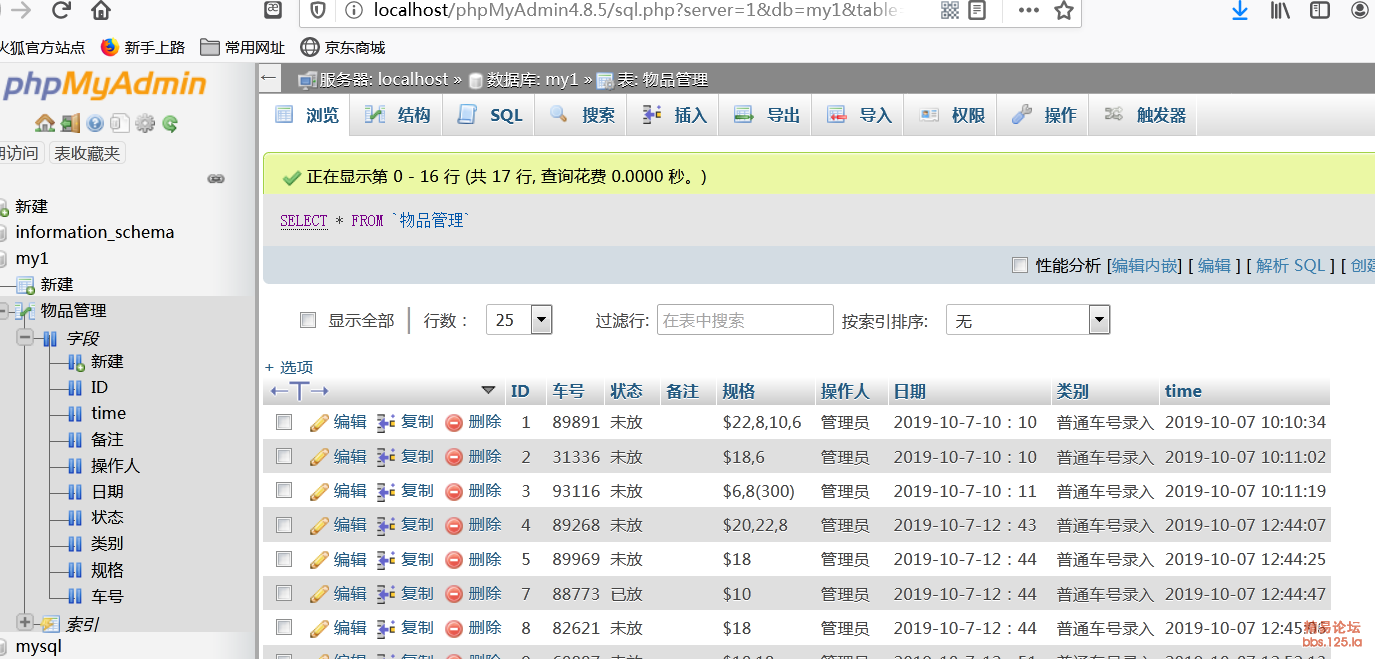Select the checkbox for row ID 4

tap(284, 525)
